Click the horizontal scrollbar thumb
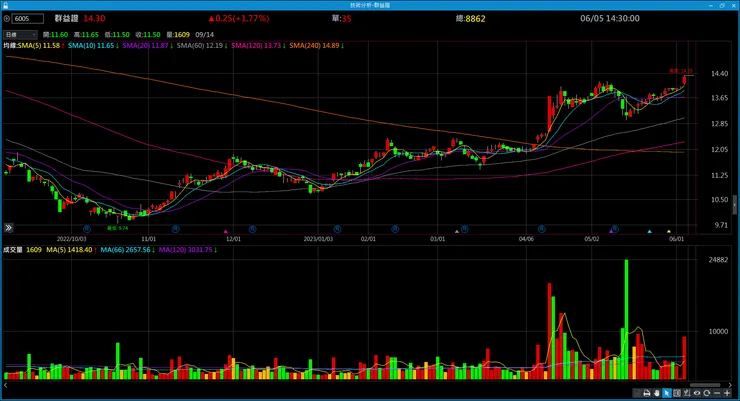Image resolution: width=740 pixels, height=401 pixels. 705,385
